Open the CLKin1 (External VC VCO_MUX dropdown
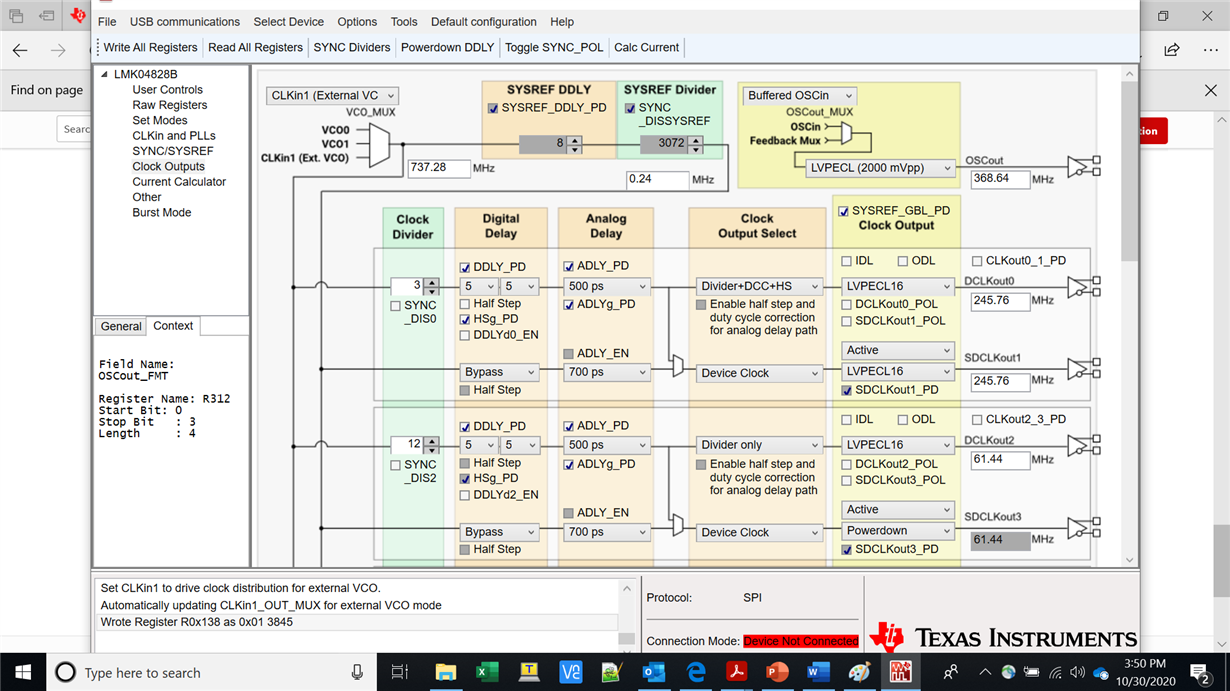The height and width of the screenshot is (691, 1230). click(333, 96)
